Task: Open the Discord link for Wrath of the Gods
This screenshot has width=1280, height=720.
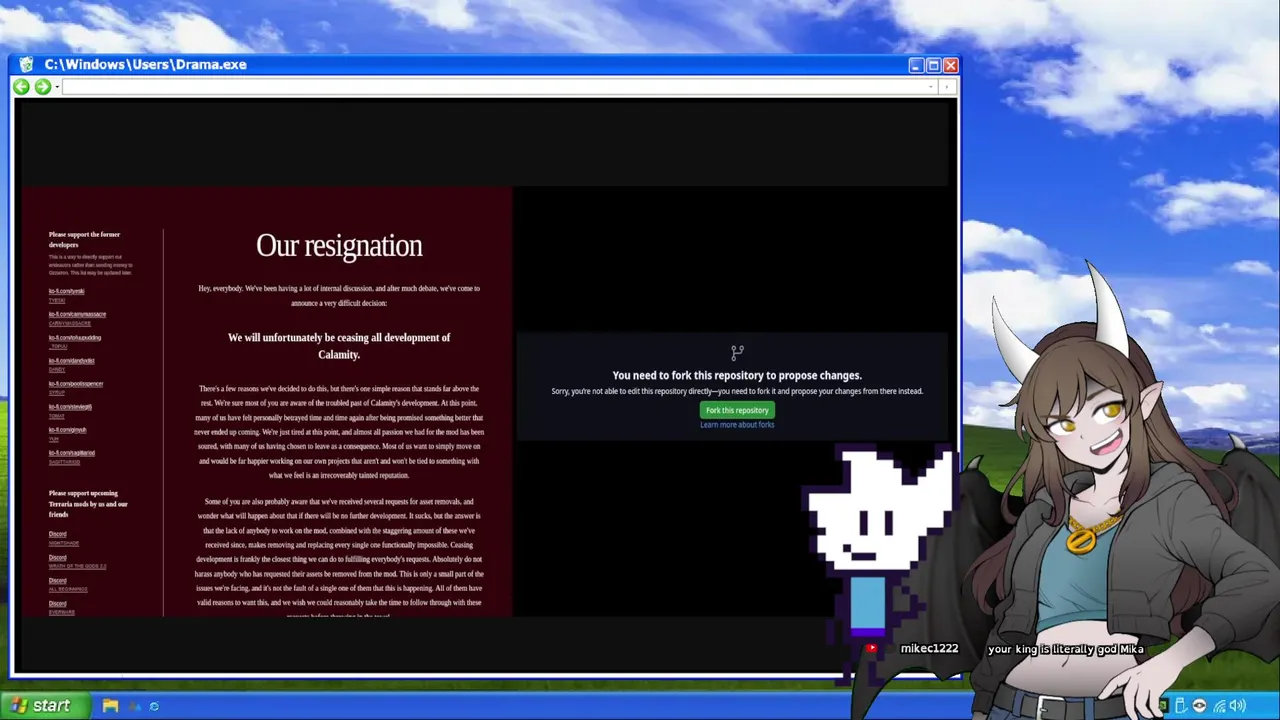Action: (58, 557)
